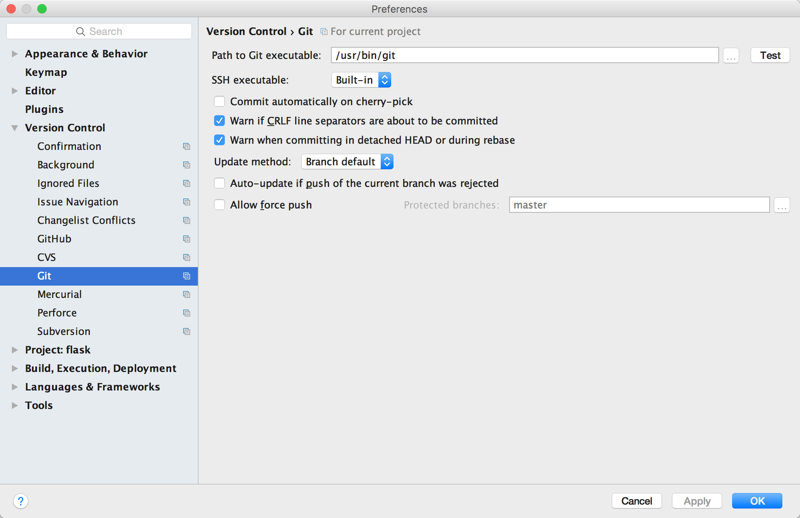The height and width of the screenshot is (518, 800).
Task: Click the Path to Git executable field
Action: [x=524, y=56]
